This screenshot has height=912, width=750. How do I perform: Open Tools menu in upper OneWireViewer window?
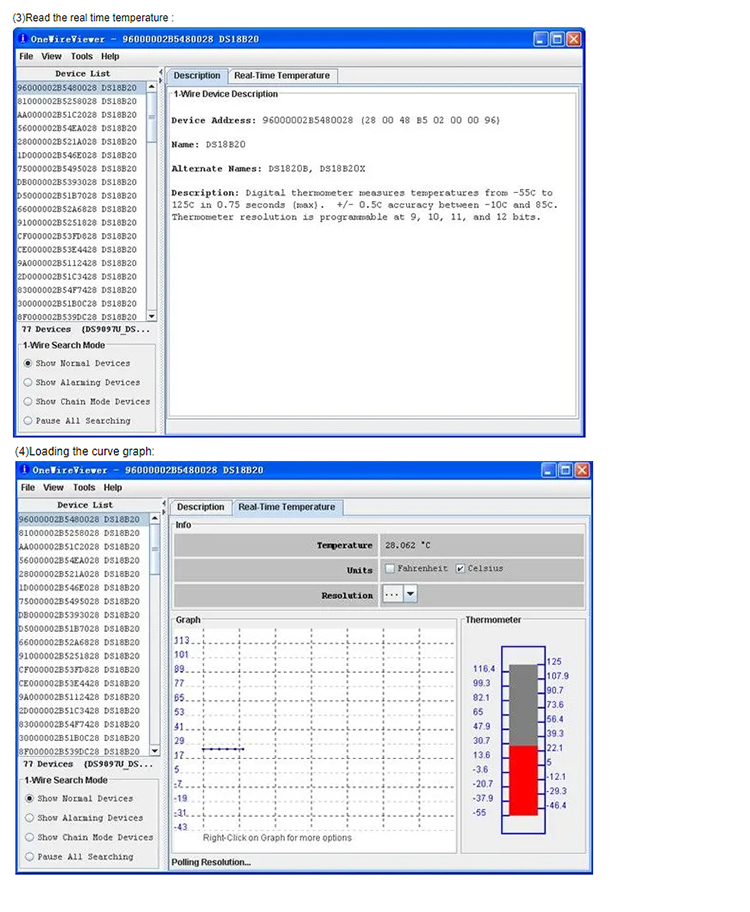tap(81, 56)
